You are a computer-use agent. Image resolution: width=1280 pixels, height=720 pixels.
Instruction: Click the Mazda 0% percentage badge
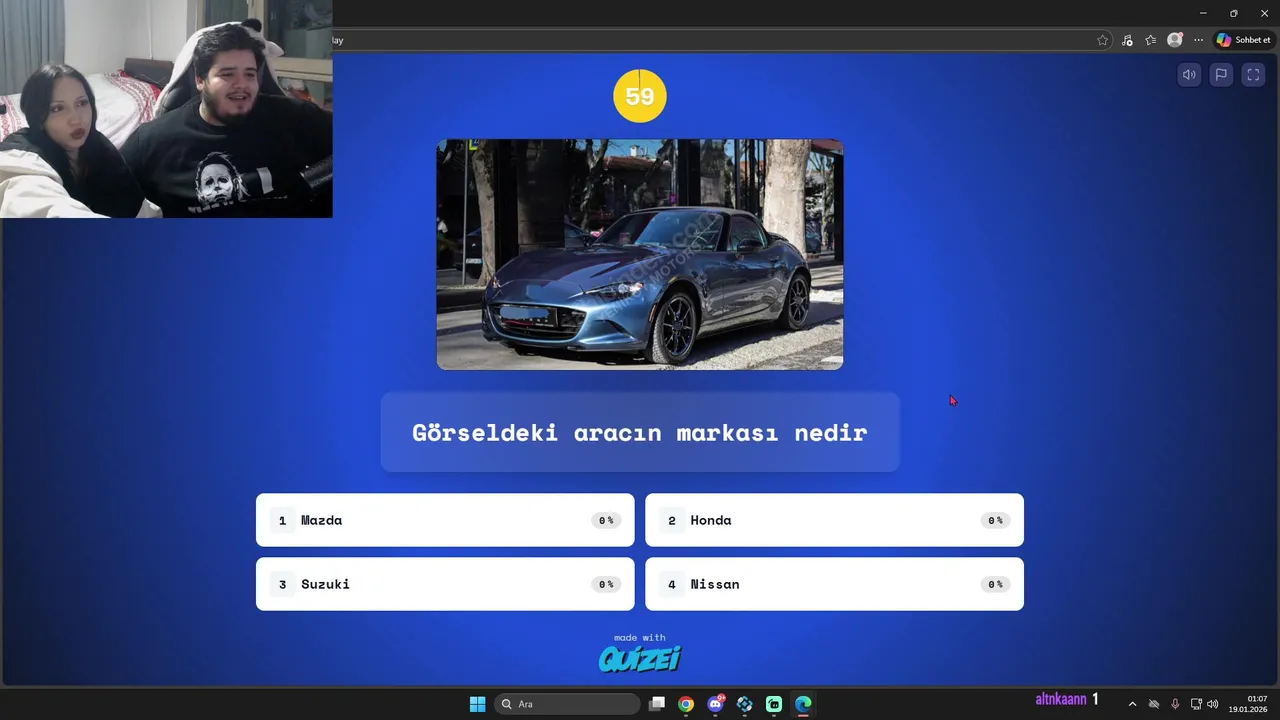[606, 520]
